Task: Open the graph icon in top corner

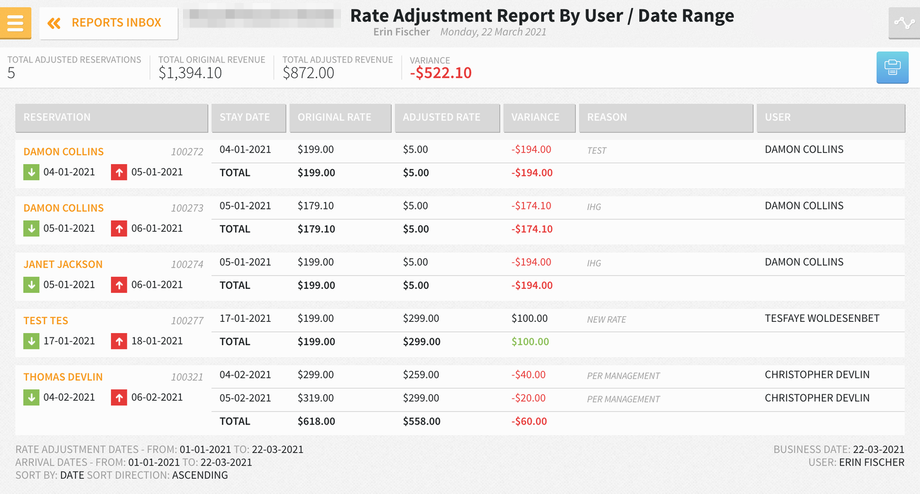Action: click(x=904, y=23)
